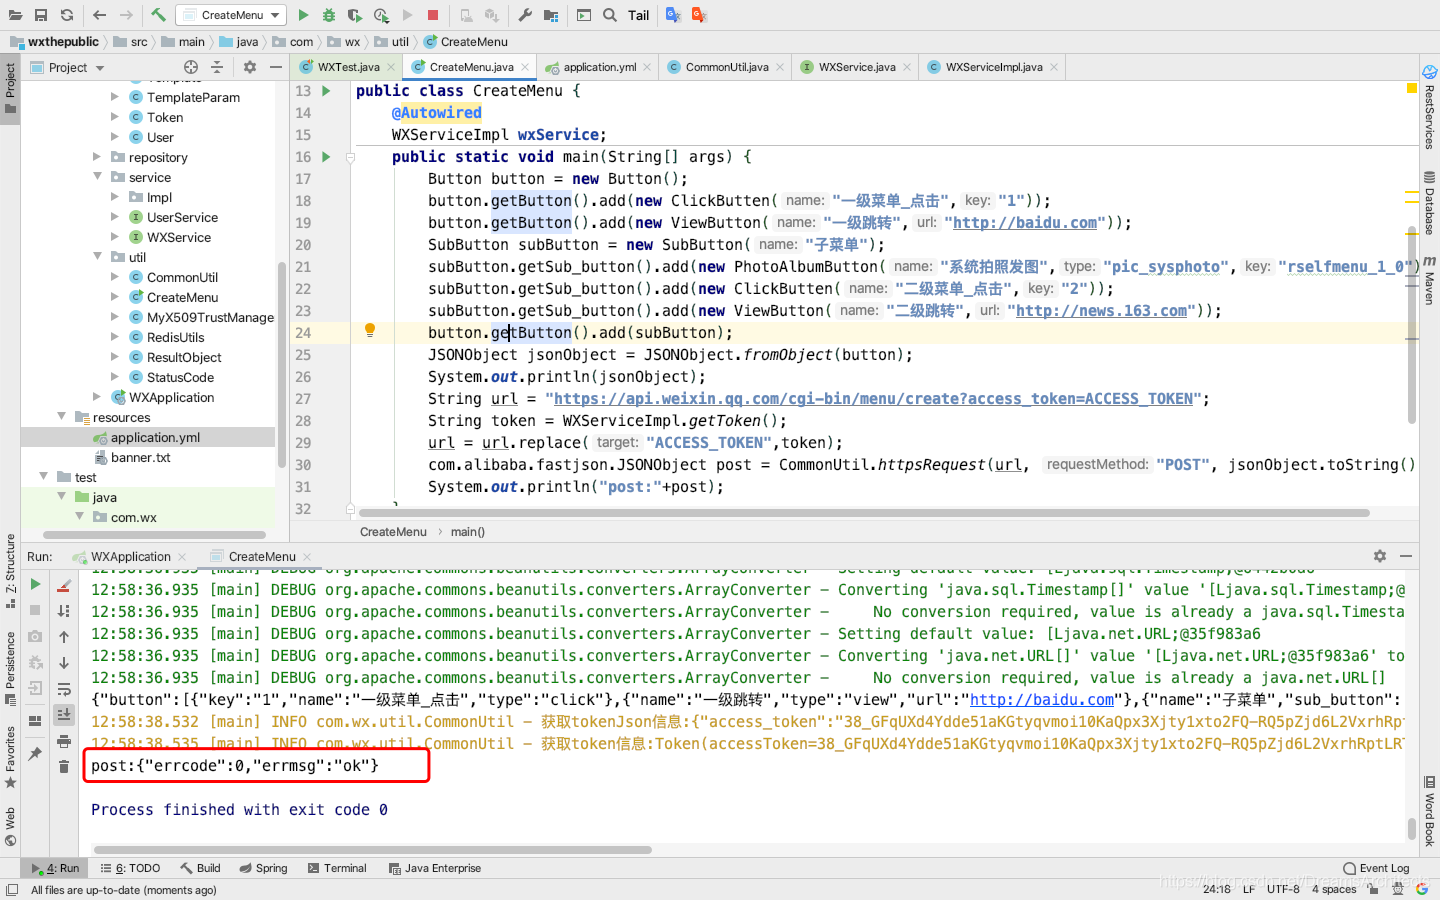
Task: Run CreateMenu with the green play button
Action: point(304,15)
